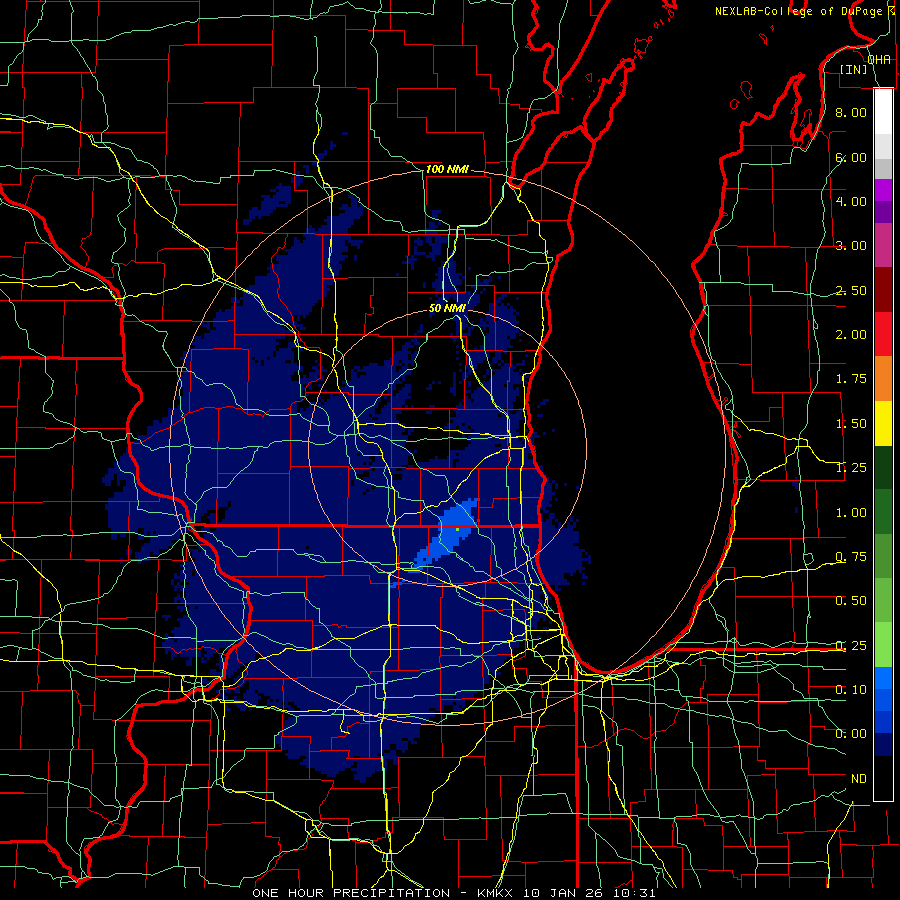Click the 1.25 legend value
900x900 pixels.
coord(851,468)
